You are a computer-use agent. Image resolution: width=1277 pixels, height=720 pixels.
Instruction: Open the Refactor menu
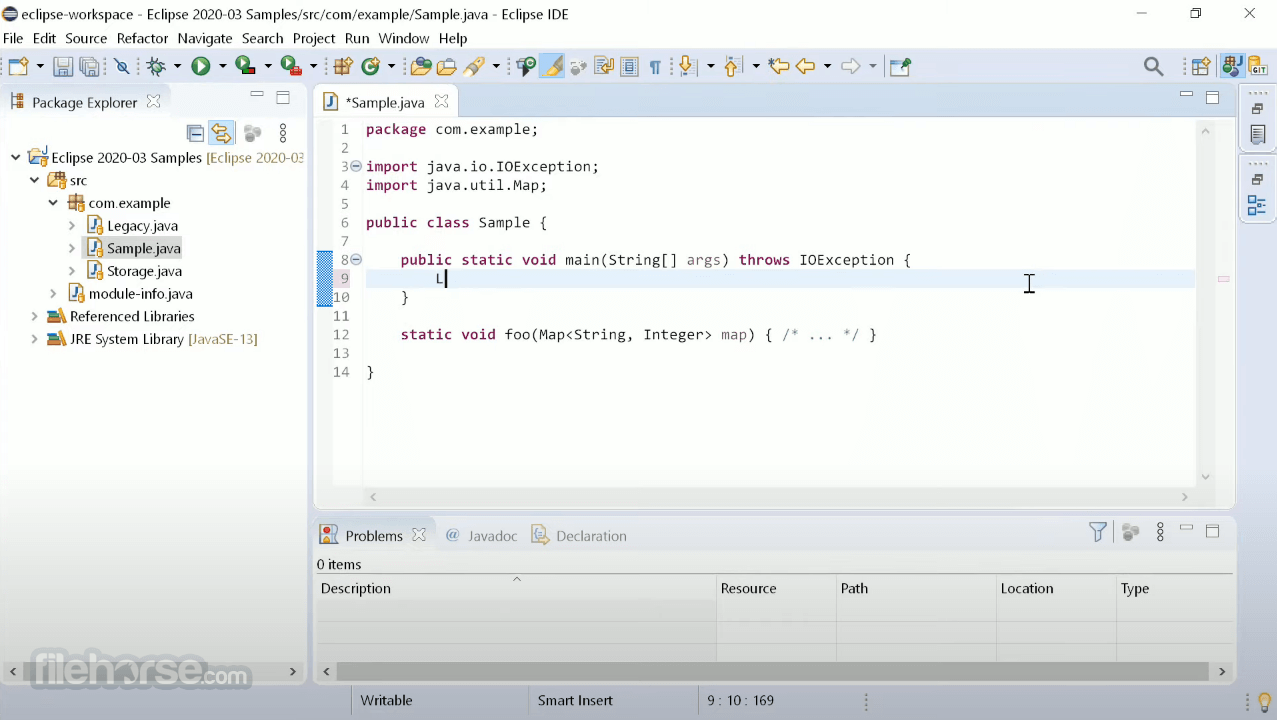142,38
